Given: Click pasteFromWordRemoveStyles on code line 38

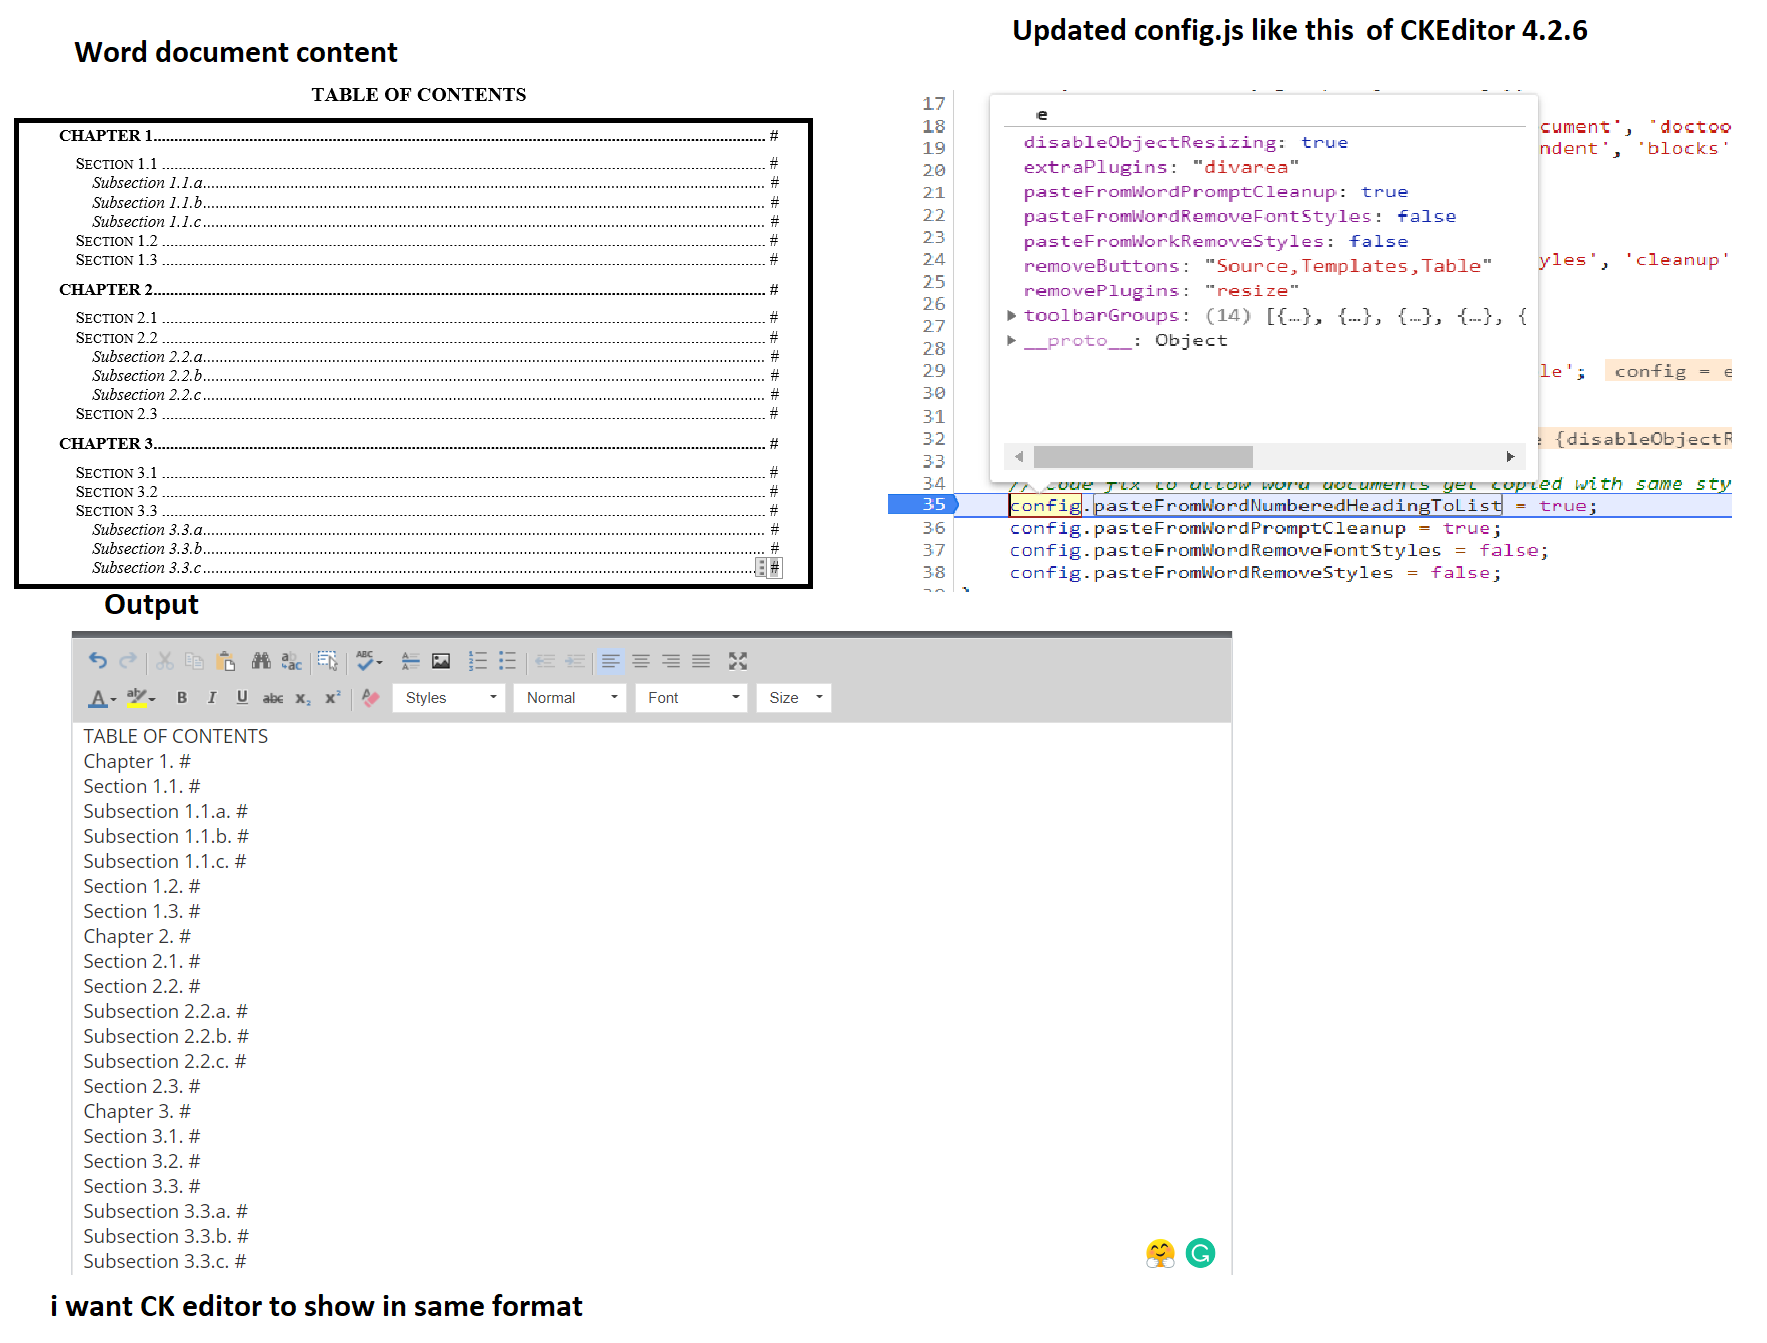Looking at the screenshot, I should (1243, 573).
